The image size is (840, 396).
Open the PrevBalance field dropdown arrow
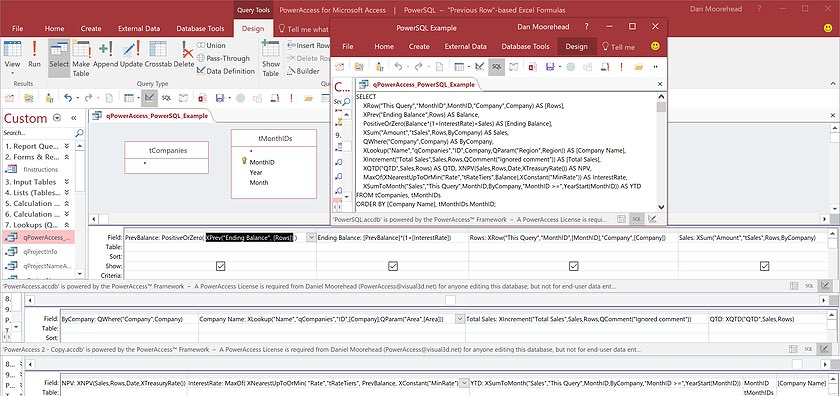click(311, 238)
